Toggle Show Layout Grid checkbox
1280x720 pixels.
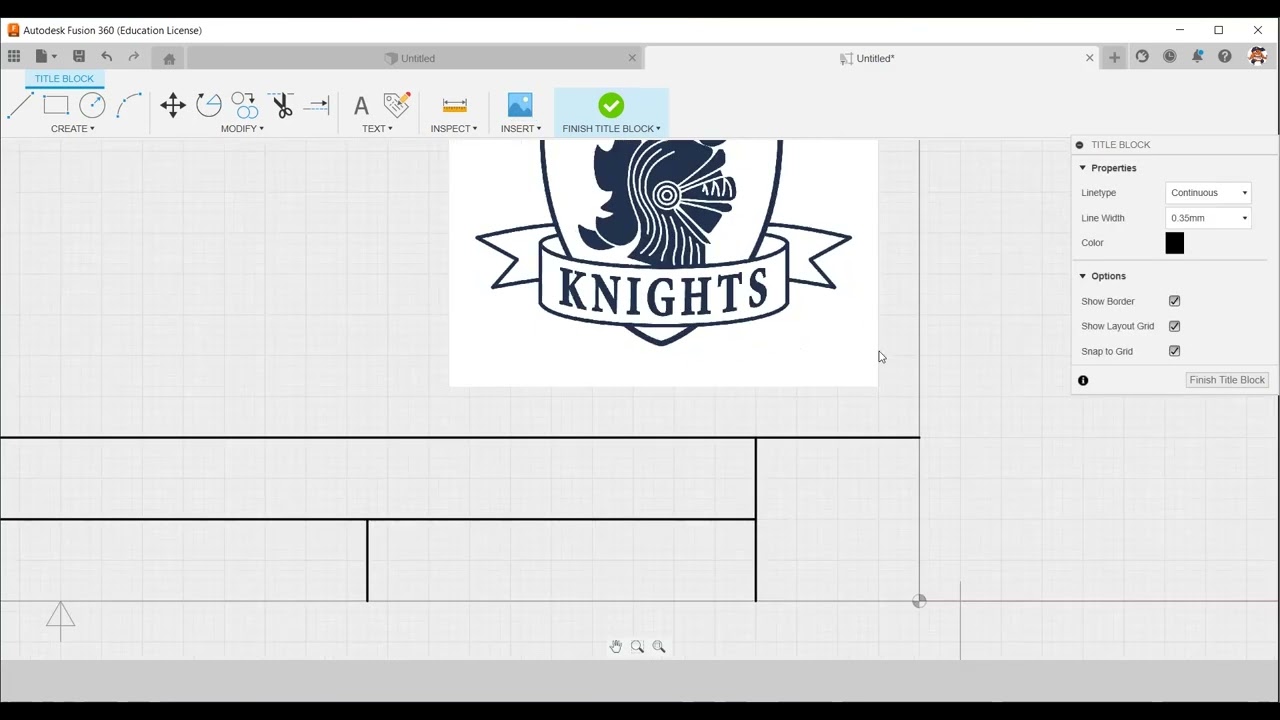pyautogui.click(x=1175, y=326)
